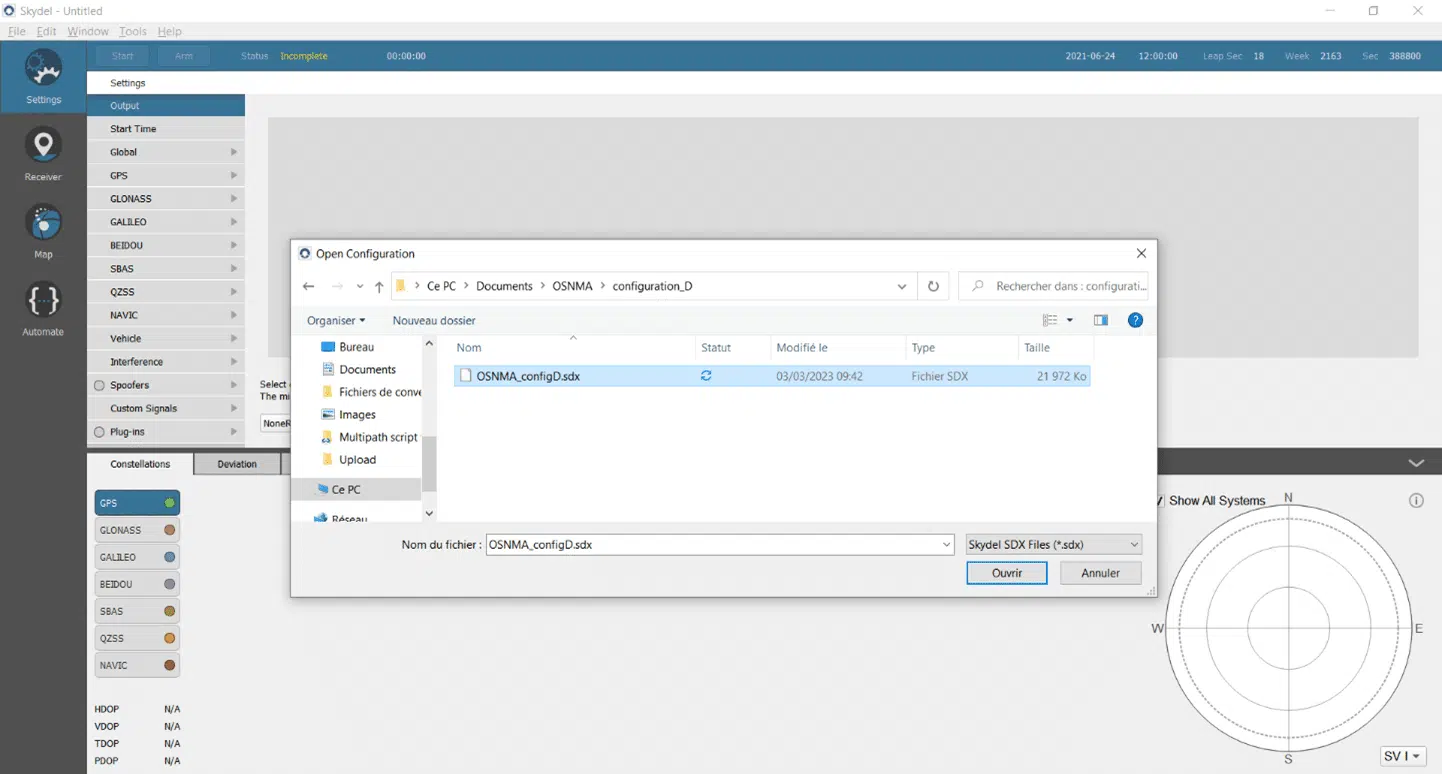
Task: Switch to the Deviation tab
Action: point(237,464)
